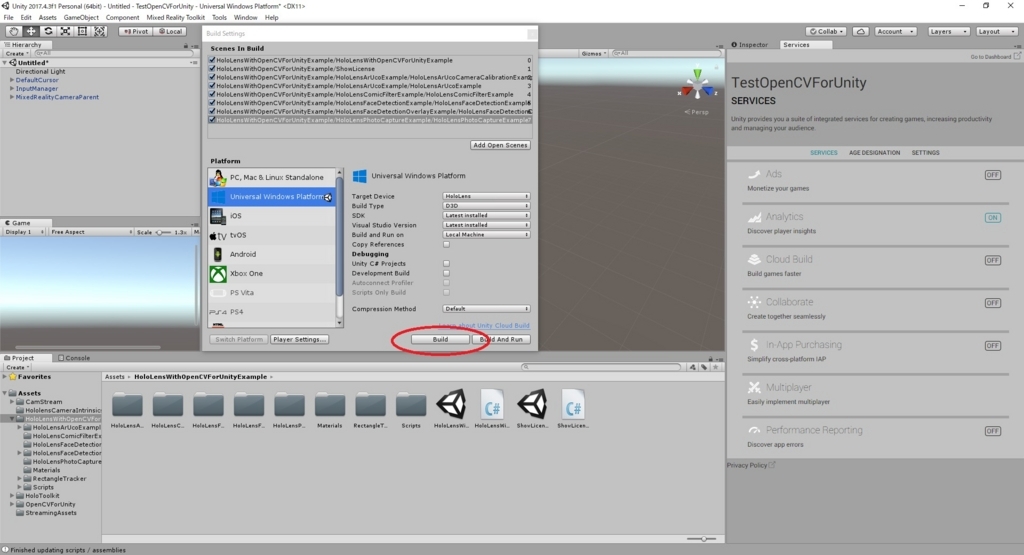Open the Materials folder thumbnail

click(x=330, y=409)
